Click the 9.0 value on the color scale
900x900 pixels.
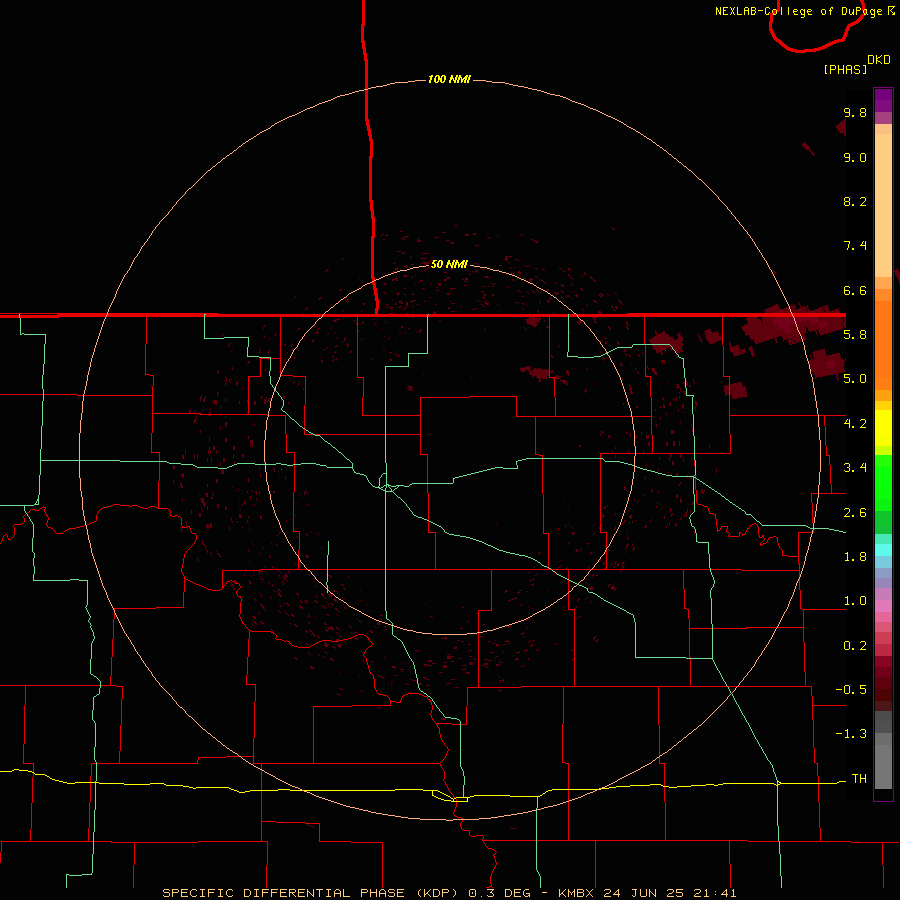click(855, 157)
